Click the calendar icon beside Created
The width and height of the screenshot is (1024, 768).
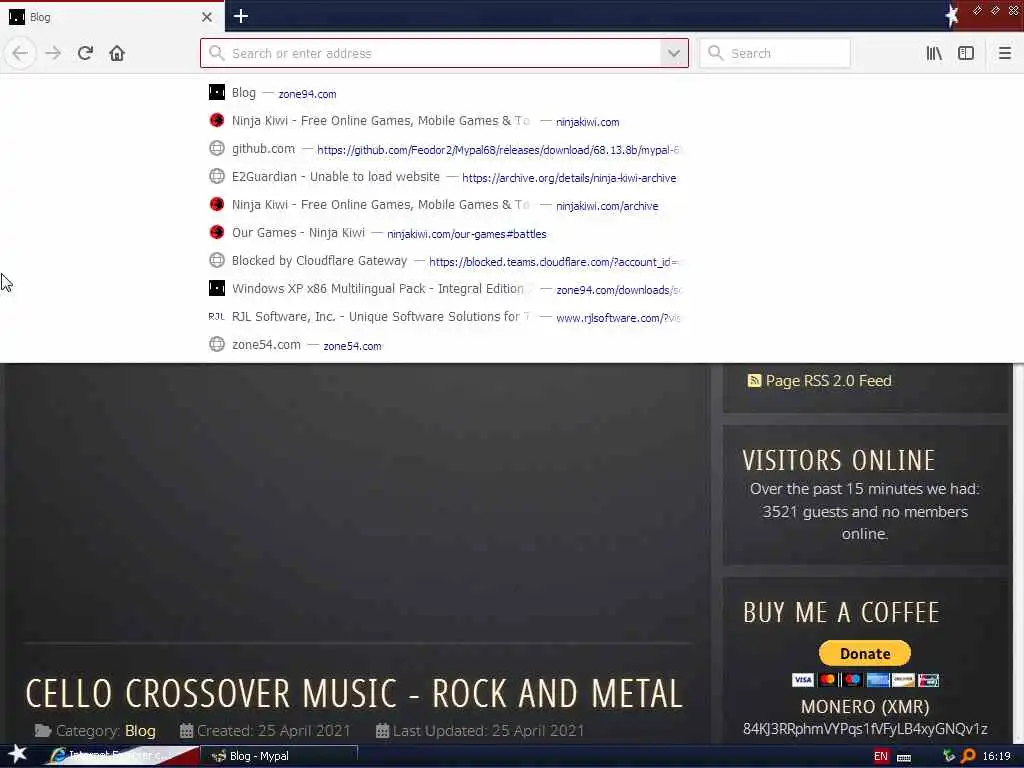[187, 730]
